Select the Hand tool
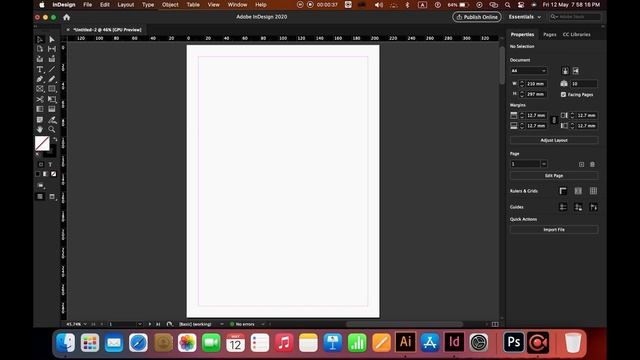The image size is (640, 360). point(40,129)
